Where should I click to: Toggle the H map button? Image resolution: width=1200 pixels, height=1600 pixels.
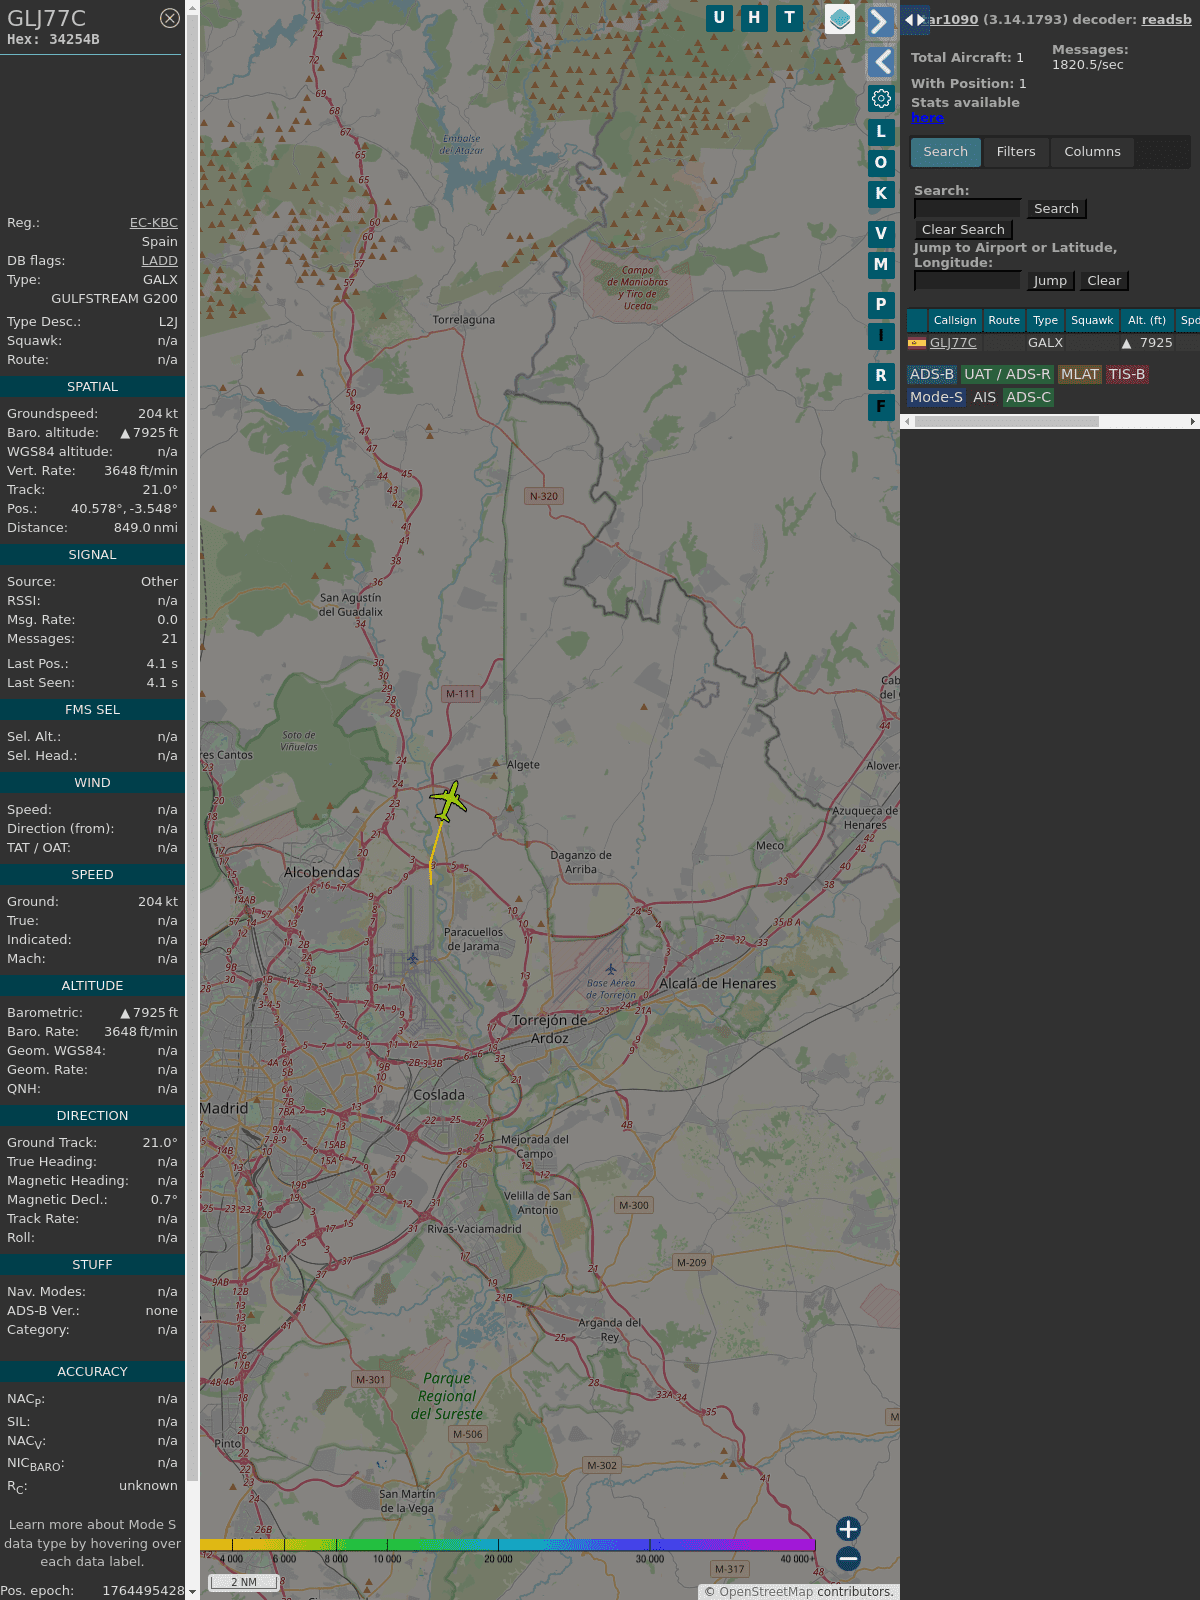coord(754,18)
